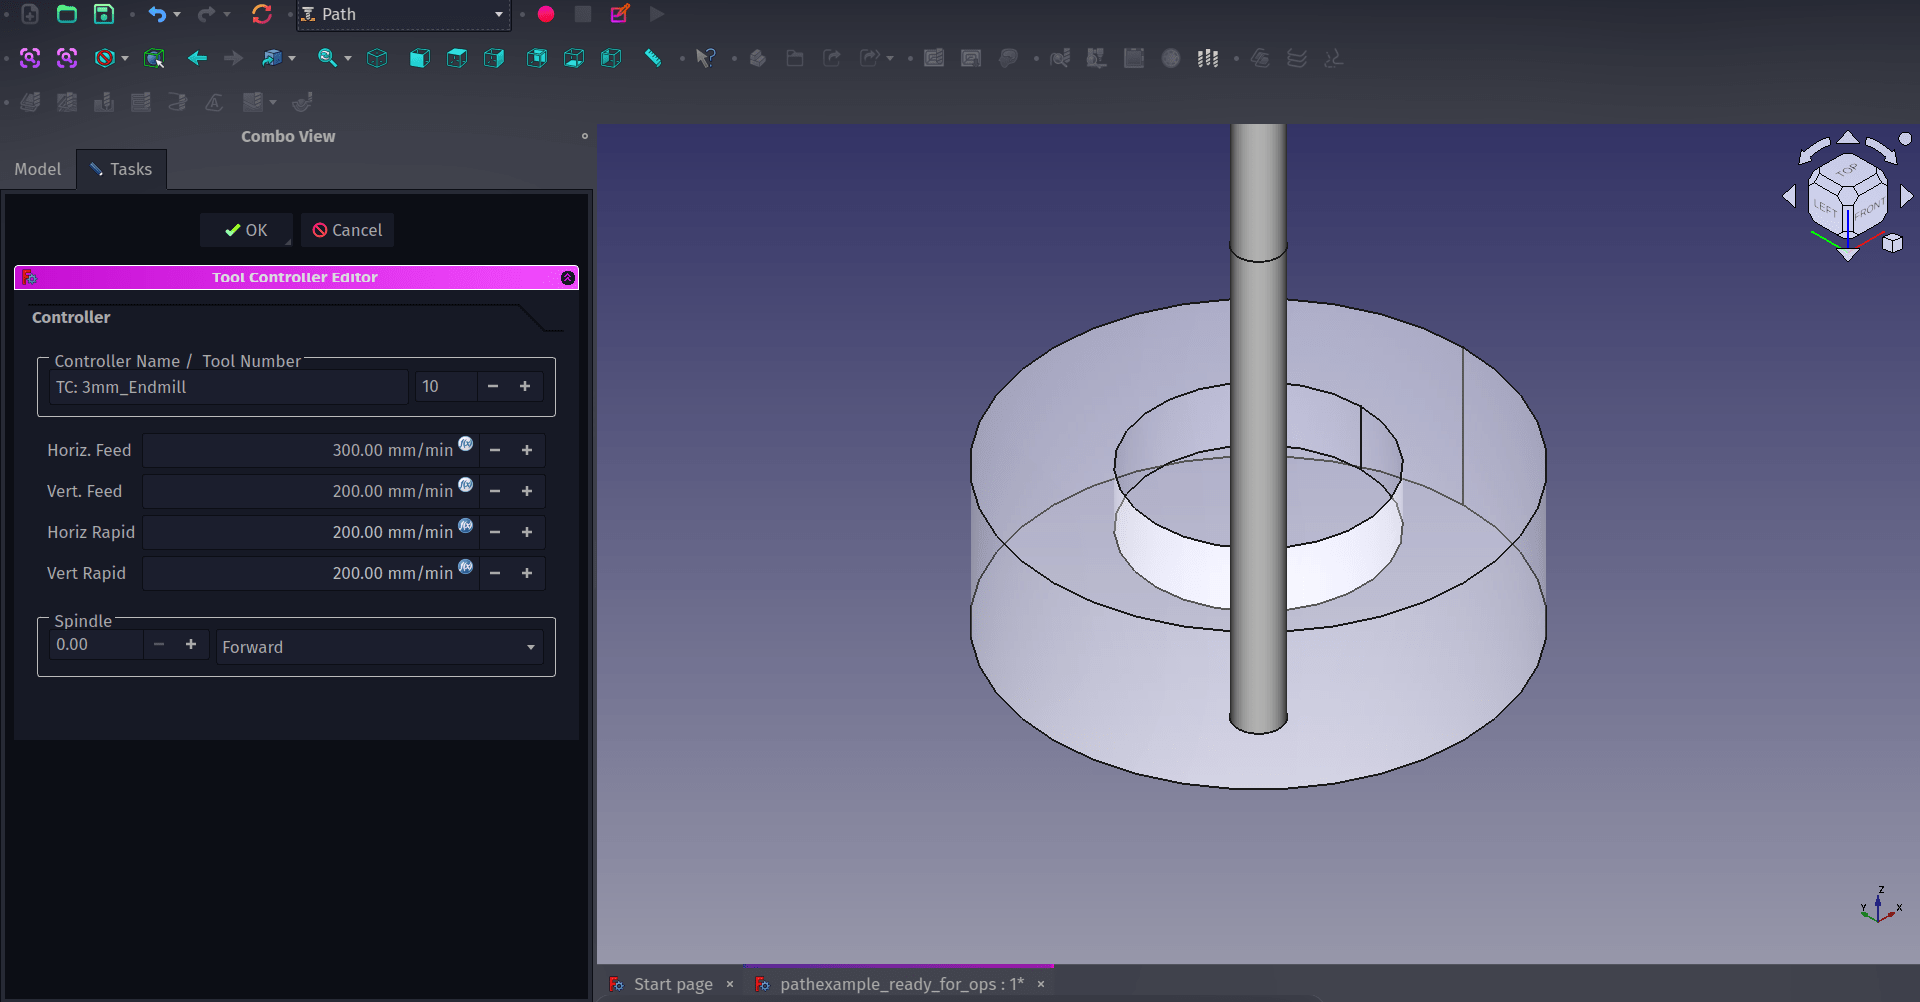Image resolution: width=1920 pixels, height=1002 pixels.
Task: Switch to axonometric view
Action: click(377, 58)
